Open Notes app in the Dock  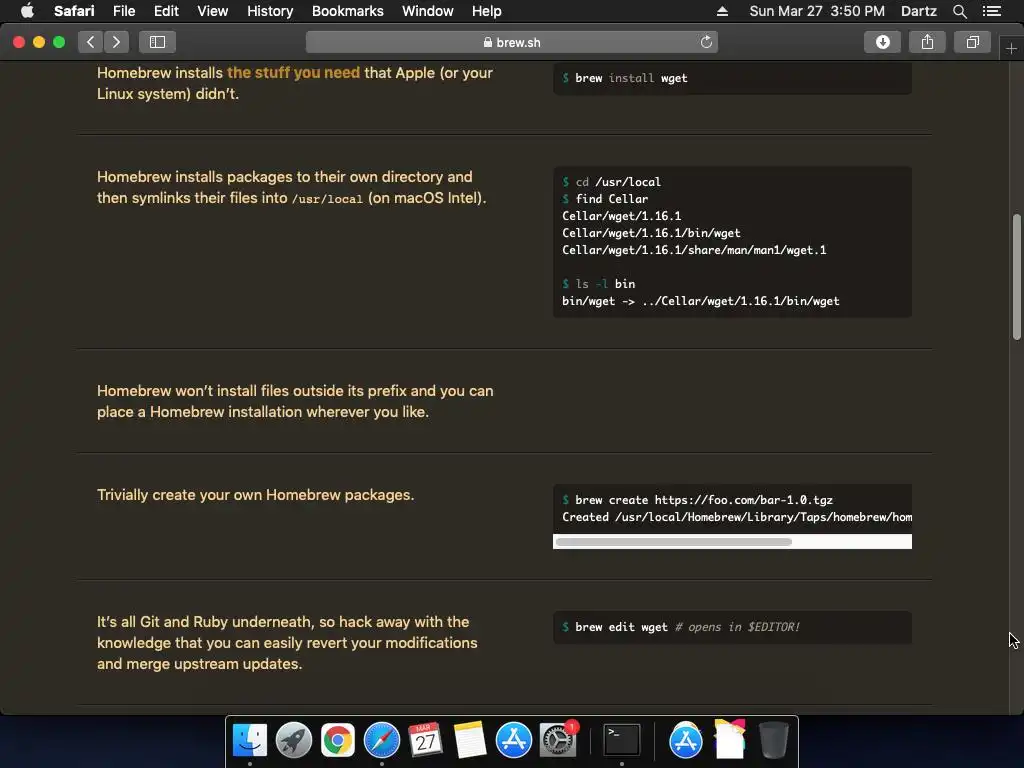point(470,740)
